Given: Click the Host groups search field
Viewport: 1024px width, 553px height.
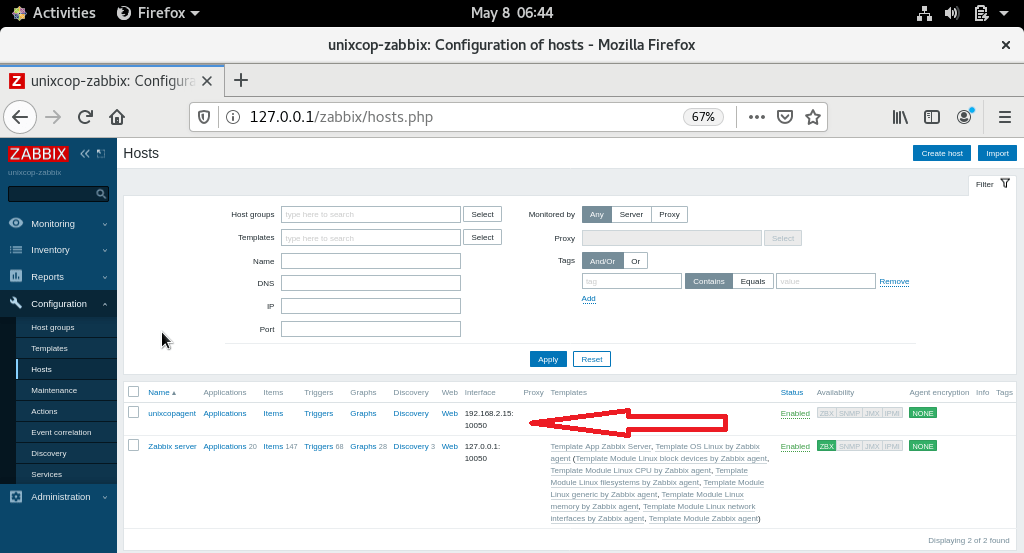Looking at the screenshot, I should 371,214.
